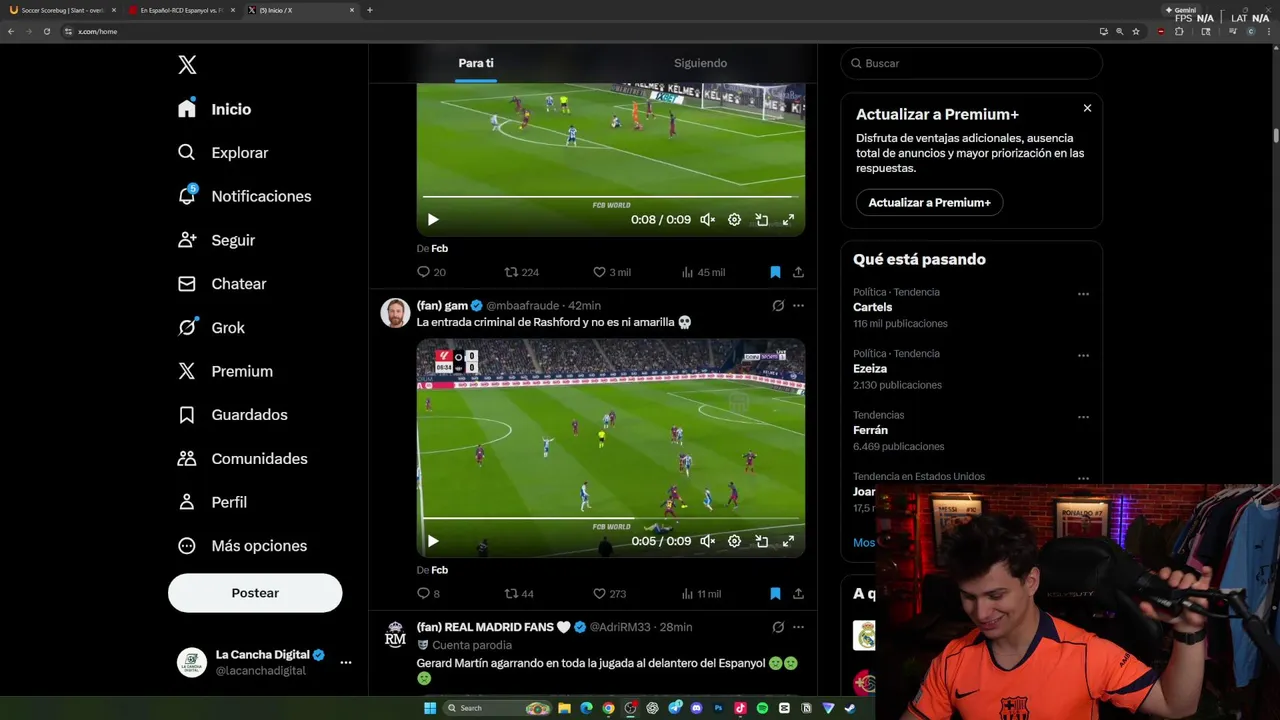This screenshot has height=720, width=1280.
Task: Seek the Rashford video progress bar
Action: click(610, 518)
